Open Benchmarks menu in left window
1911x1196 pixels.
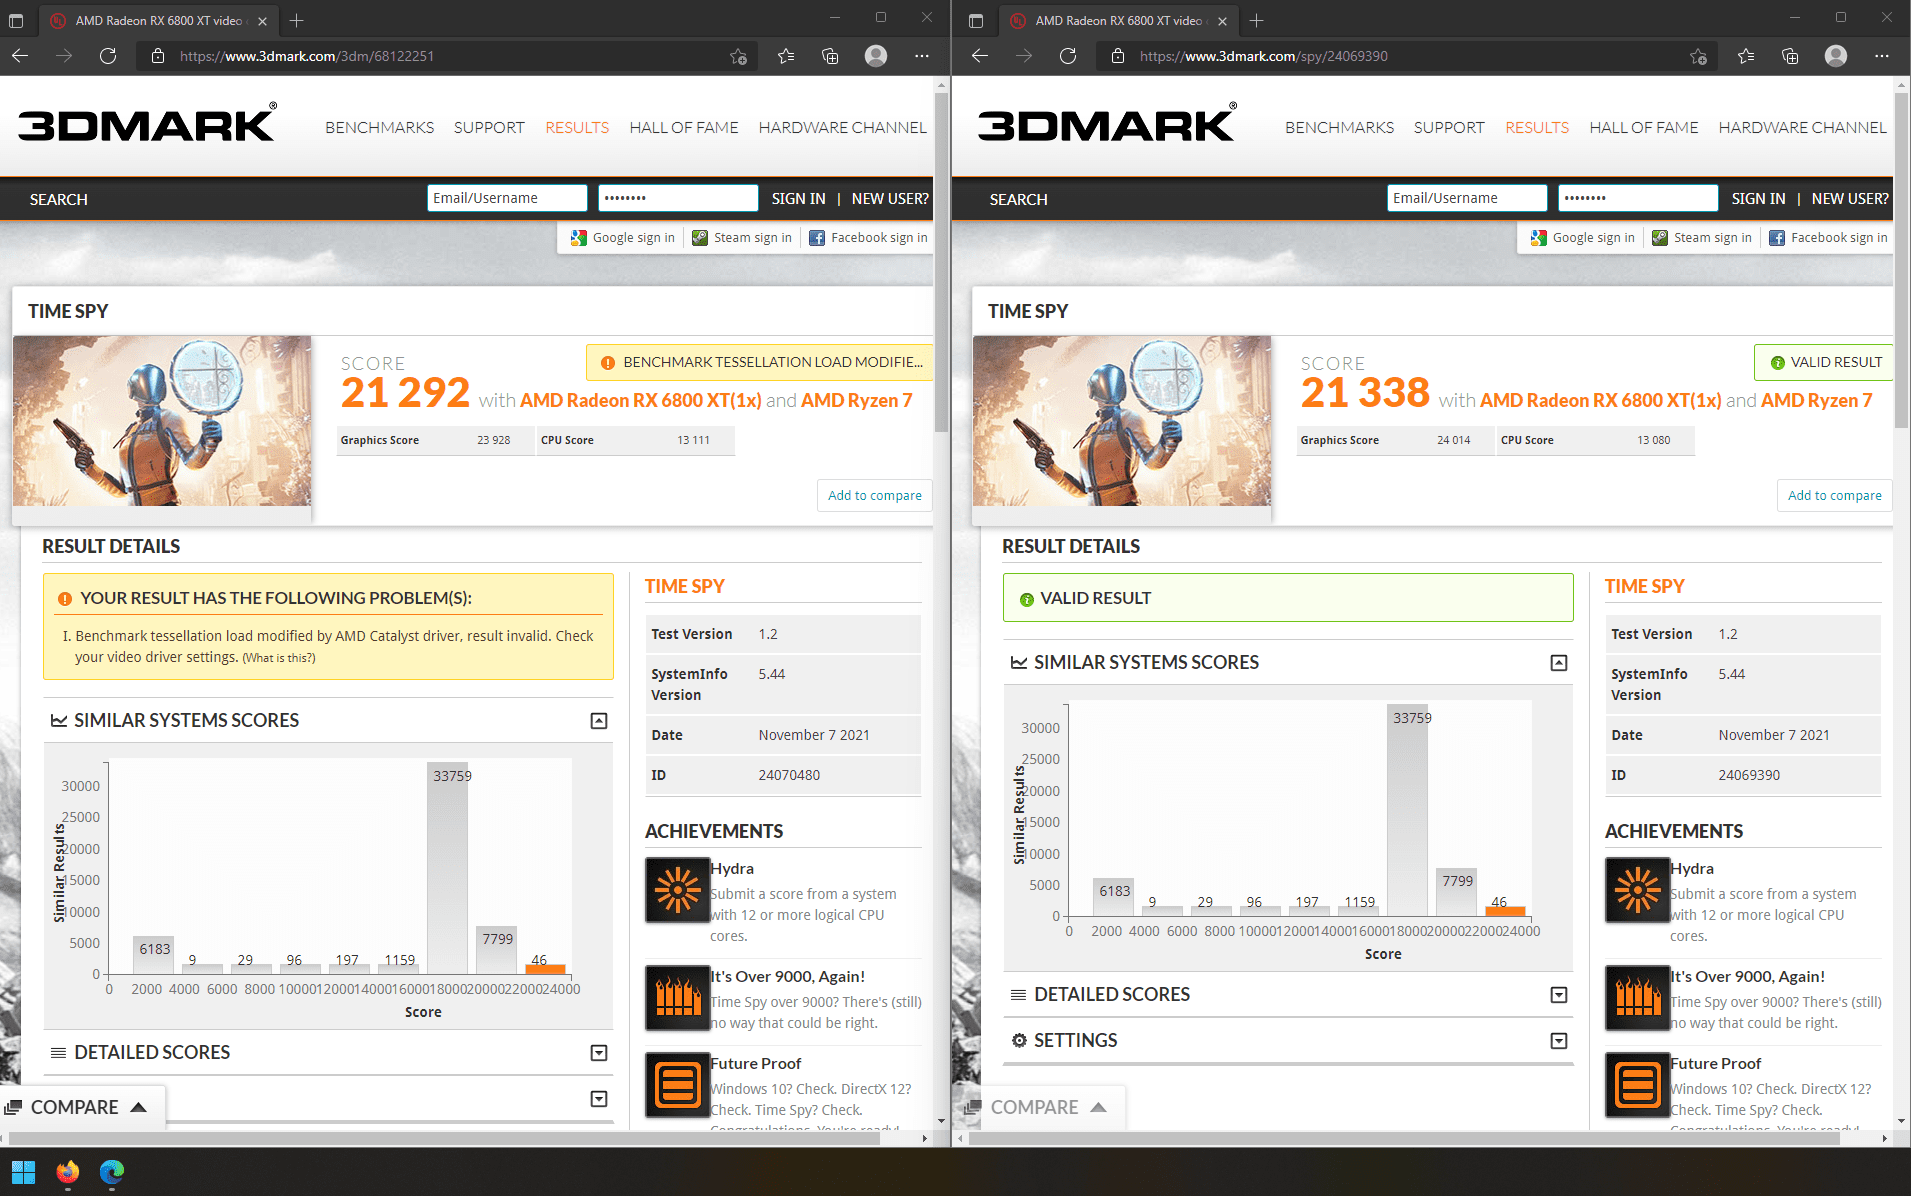click(379, 127)
